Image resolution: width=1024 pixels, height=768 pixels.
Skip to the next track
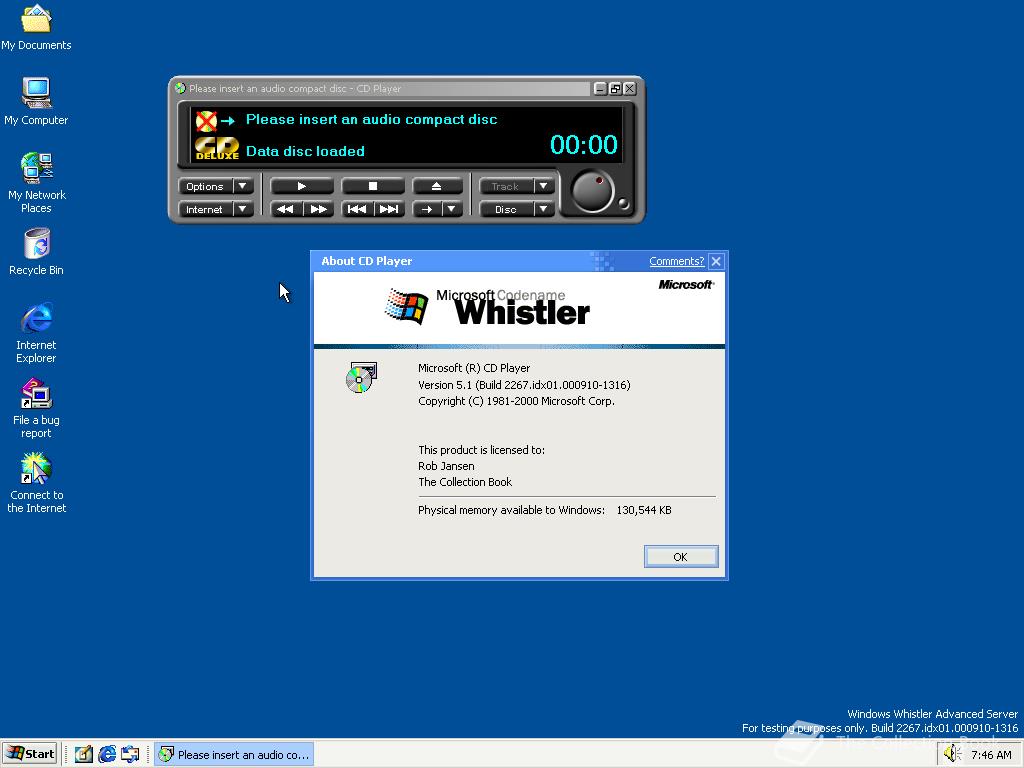click(x=389, y=209)
